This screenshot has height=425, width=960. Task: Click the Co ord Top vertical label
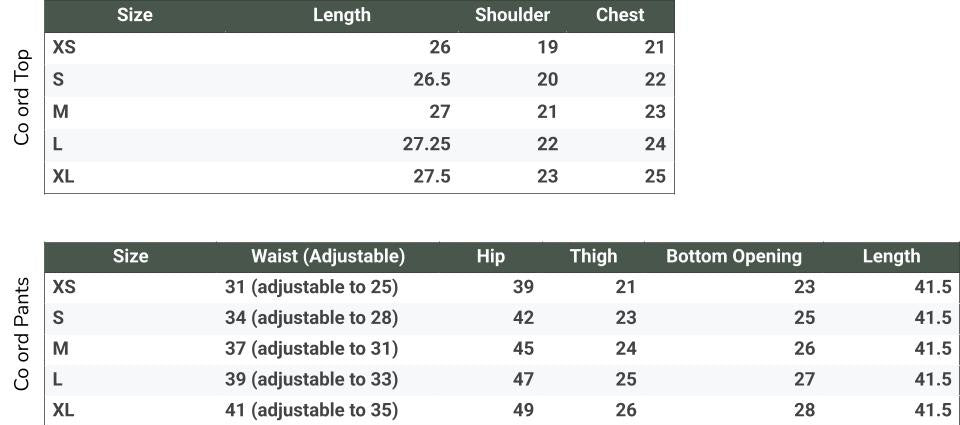pos(22,95)
